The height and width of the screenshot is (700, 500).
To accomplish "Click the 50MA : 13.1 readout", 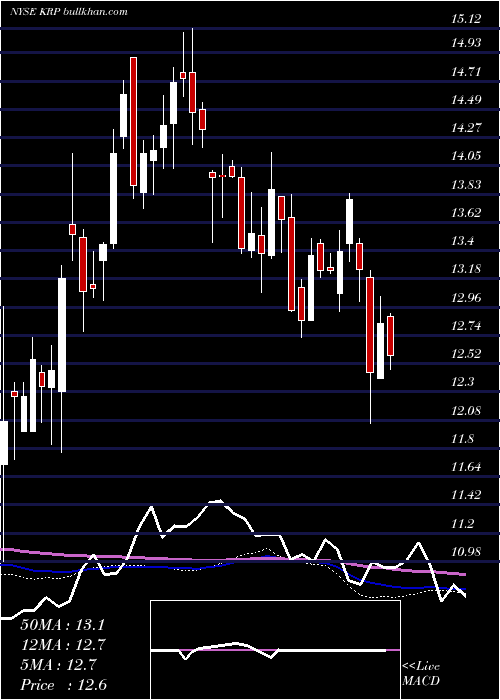I will [x=62, y=625].
